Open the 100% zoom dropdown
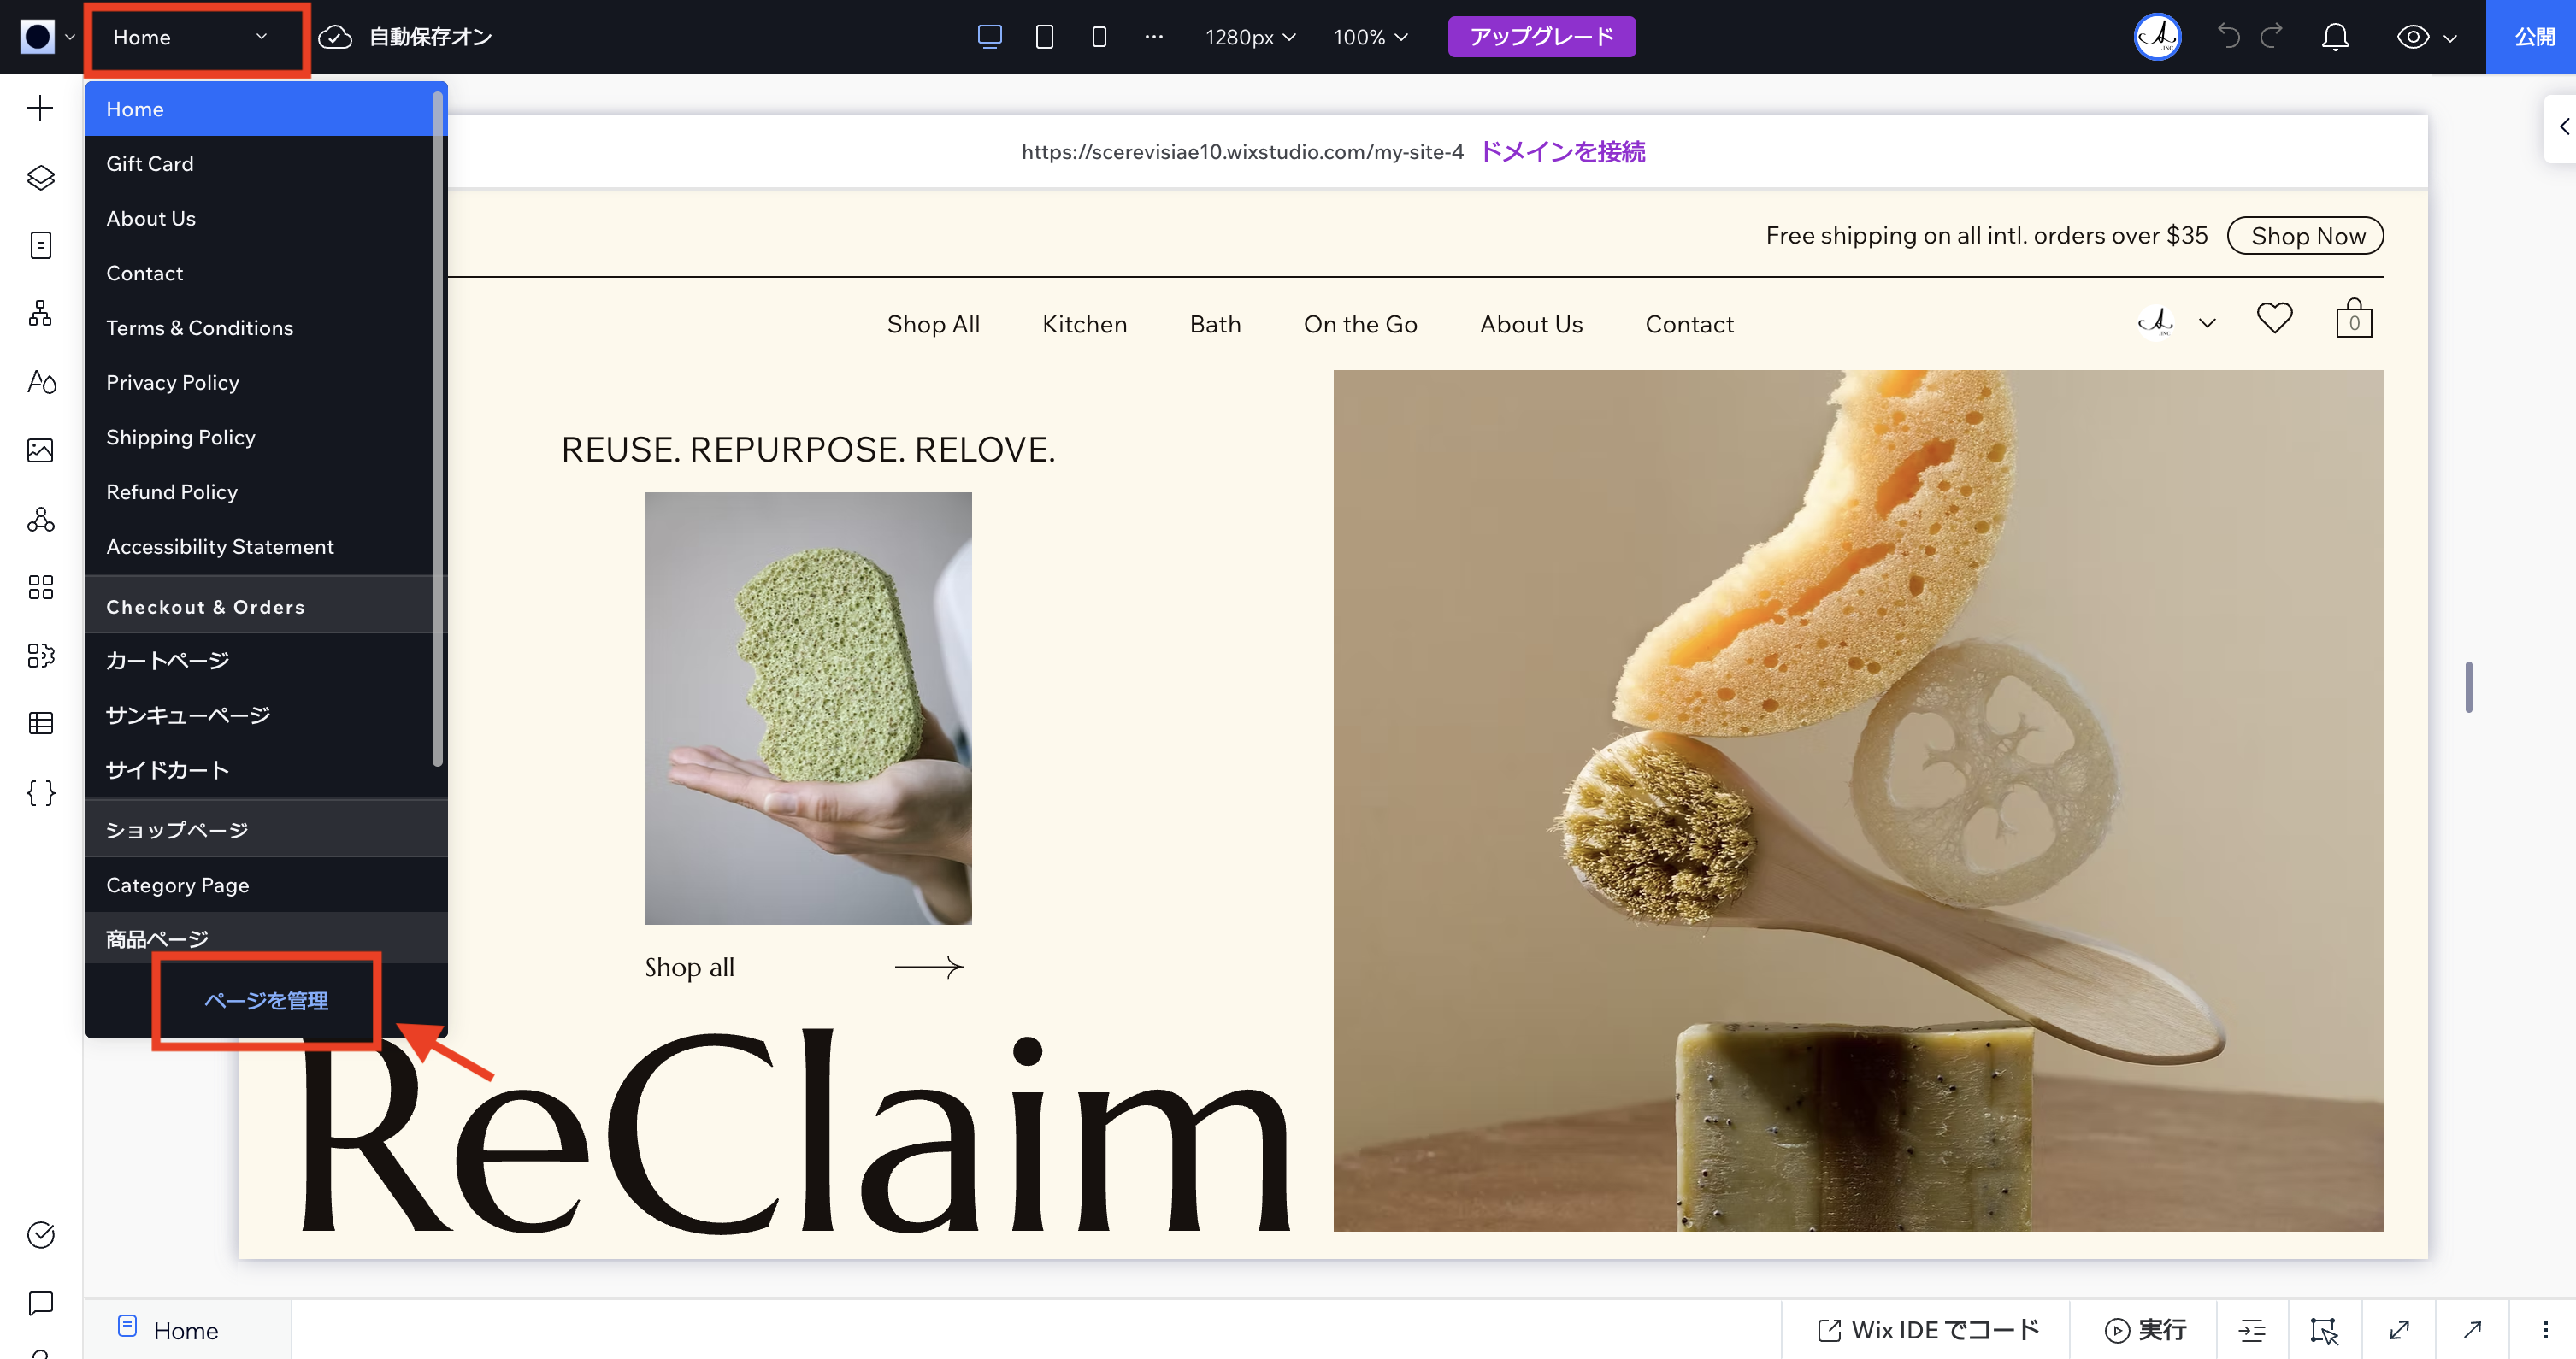 1370,37
